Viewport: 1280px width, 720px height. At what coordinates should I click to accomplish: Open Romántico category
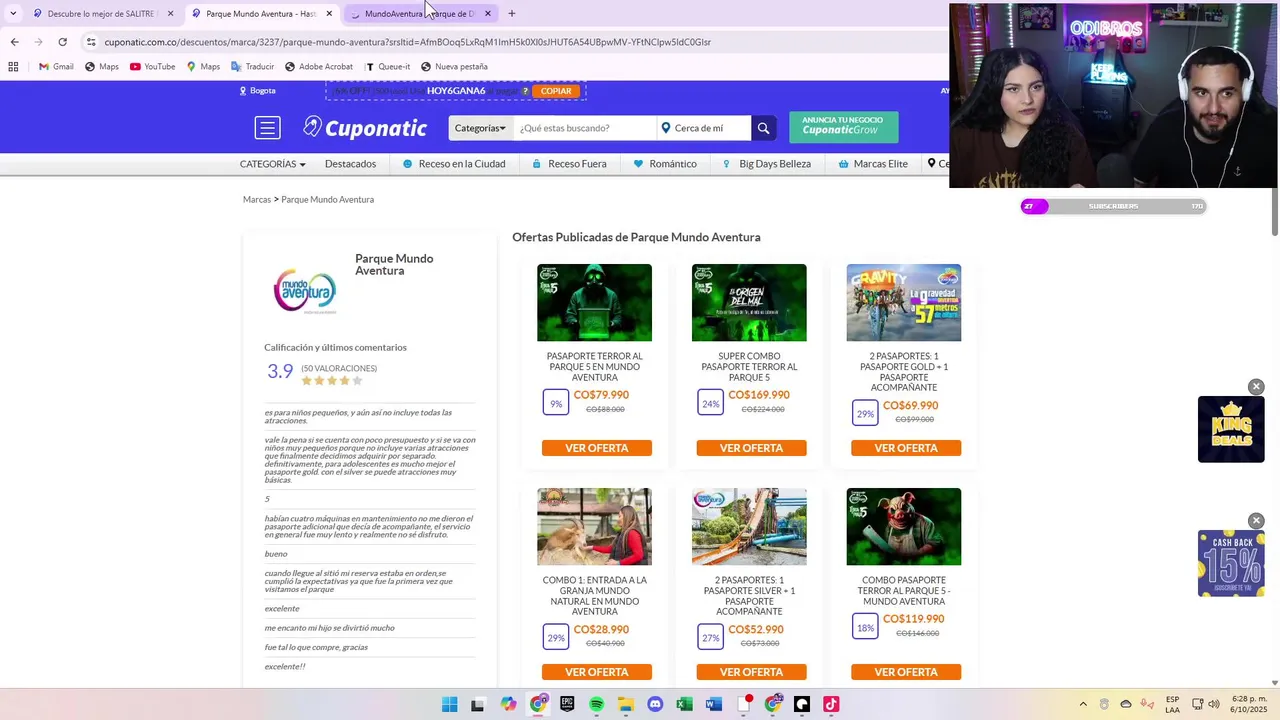pos(665,164)
